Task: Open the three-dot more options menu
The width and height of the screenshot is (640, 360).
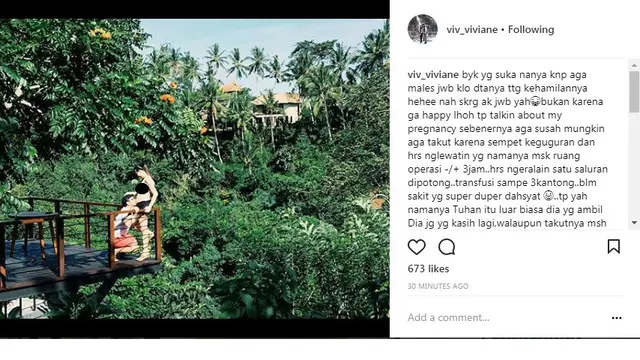Action: pos(617,318)
